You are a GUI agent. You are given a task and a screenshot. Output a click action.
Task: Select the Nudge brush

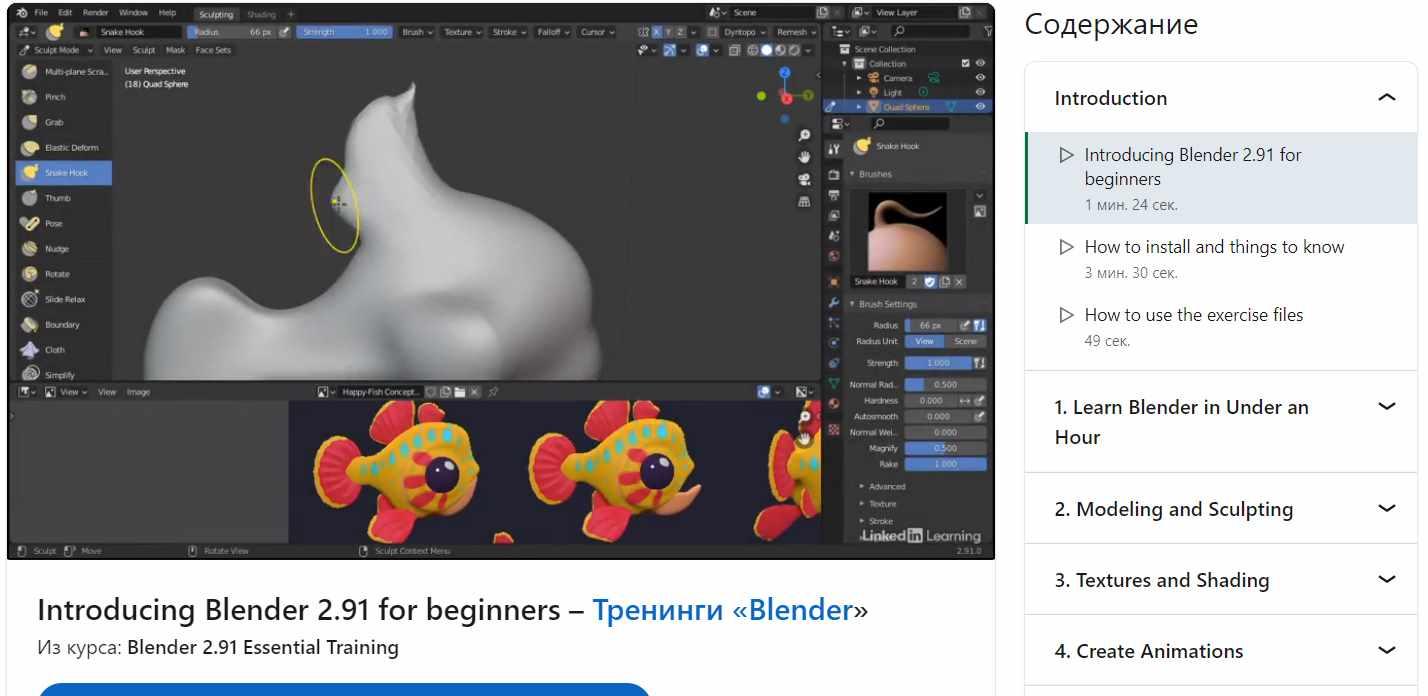point(56,249)
